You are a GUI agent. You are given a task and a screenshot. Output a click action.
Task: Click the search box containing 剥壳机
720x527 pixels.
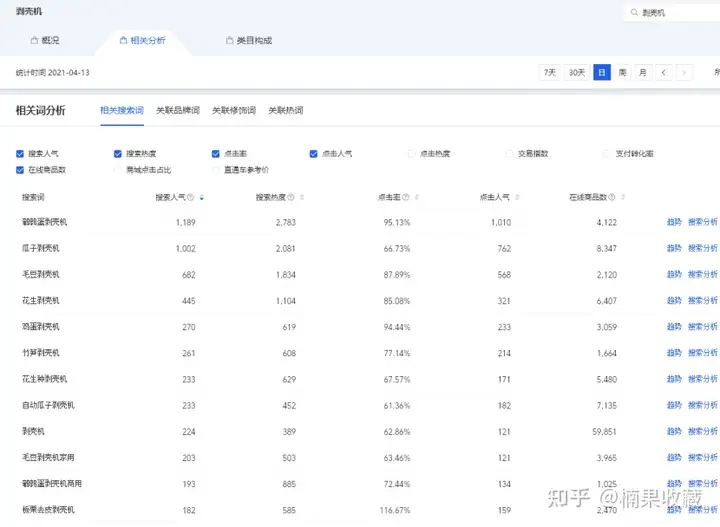[672, 12]
